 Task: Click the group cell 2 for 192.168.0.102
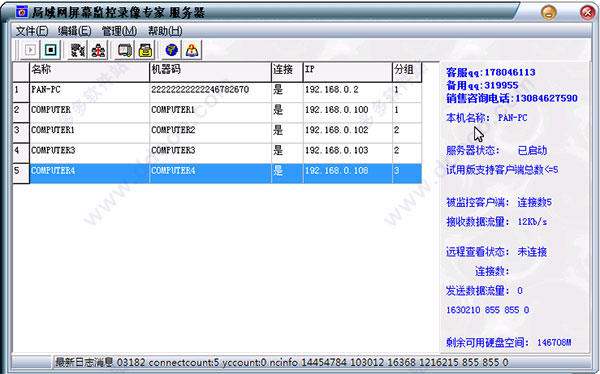(407, 133)
